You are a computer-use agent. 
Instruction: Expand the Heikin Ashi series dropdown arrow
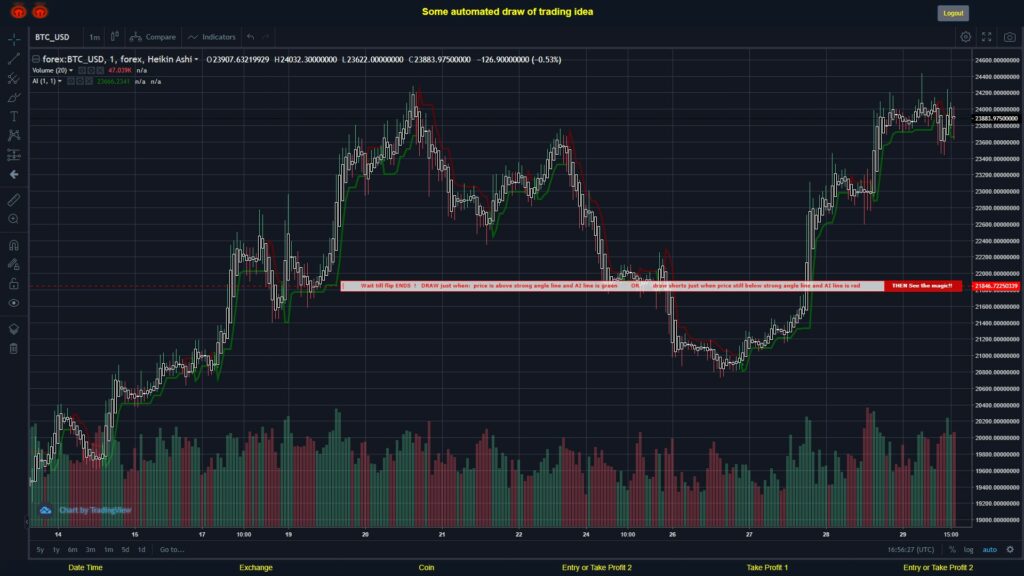pyautogui.click(x=196, y=59)
